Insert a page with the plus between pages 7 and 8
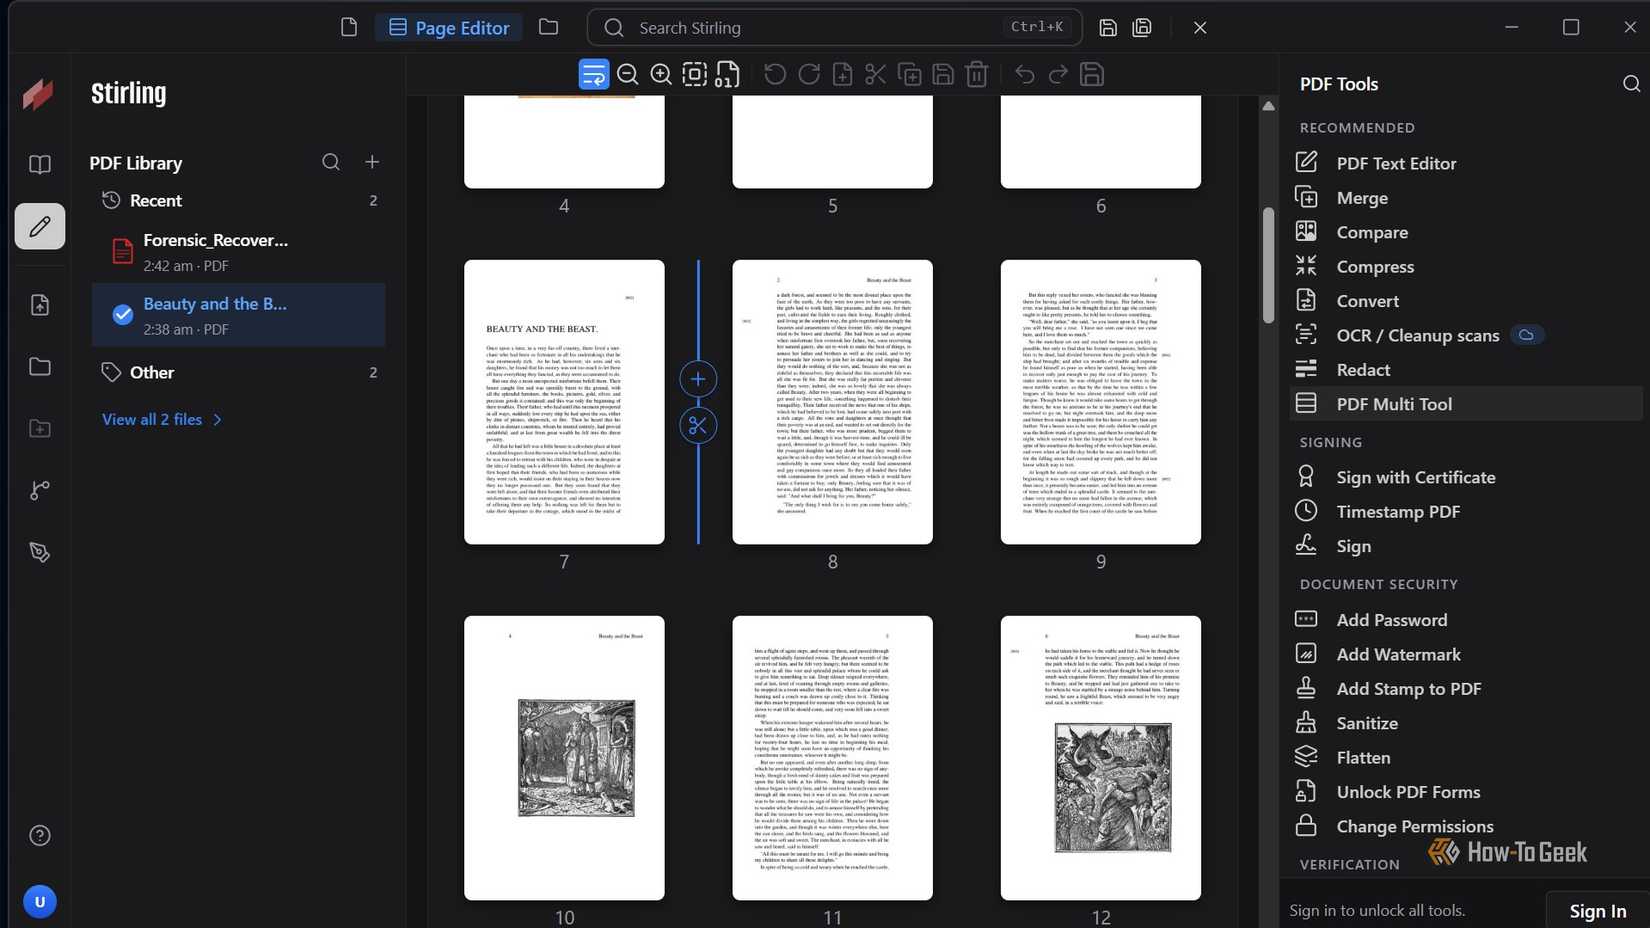The height and width of the screenshot is (928, 1650). (698, 379)
